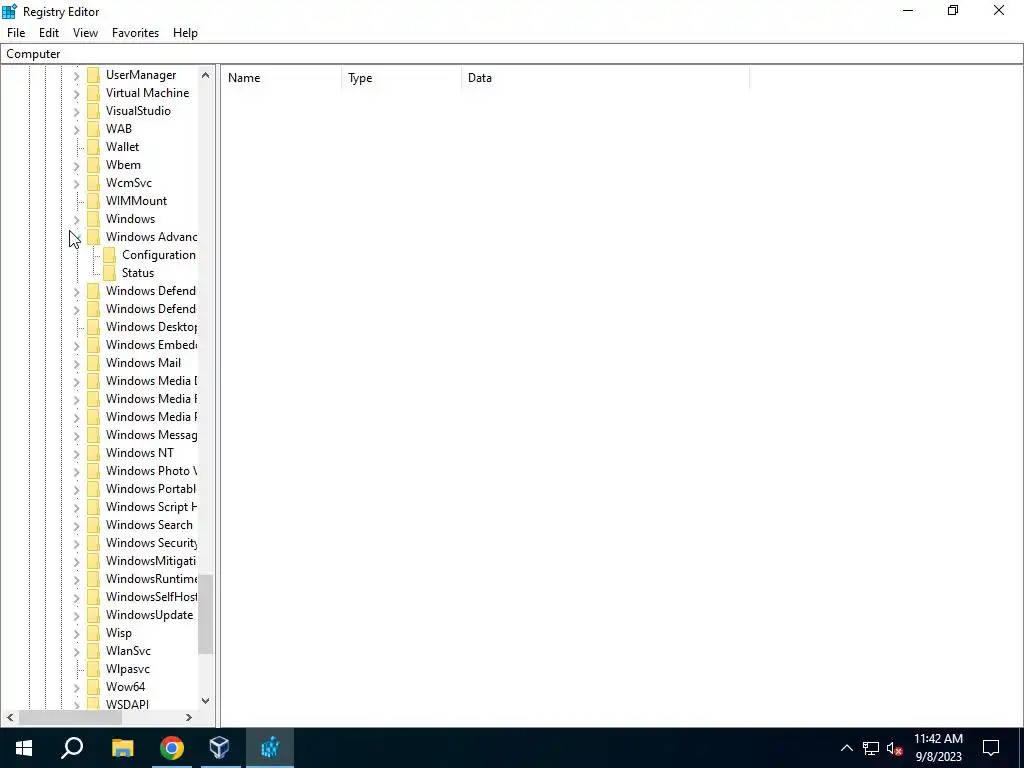Select the Wallet folder icon
This screenshot has height=768, width=1024.
coord(94,147)
